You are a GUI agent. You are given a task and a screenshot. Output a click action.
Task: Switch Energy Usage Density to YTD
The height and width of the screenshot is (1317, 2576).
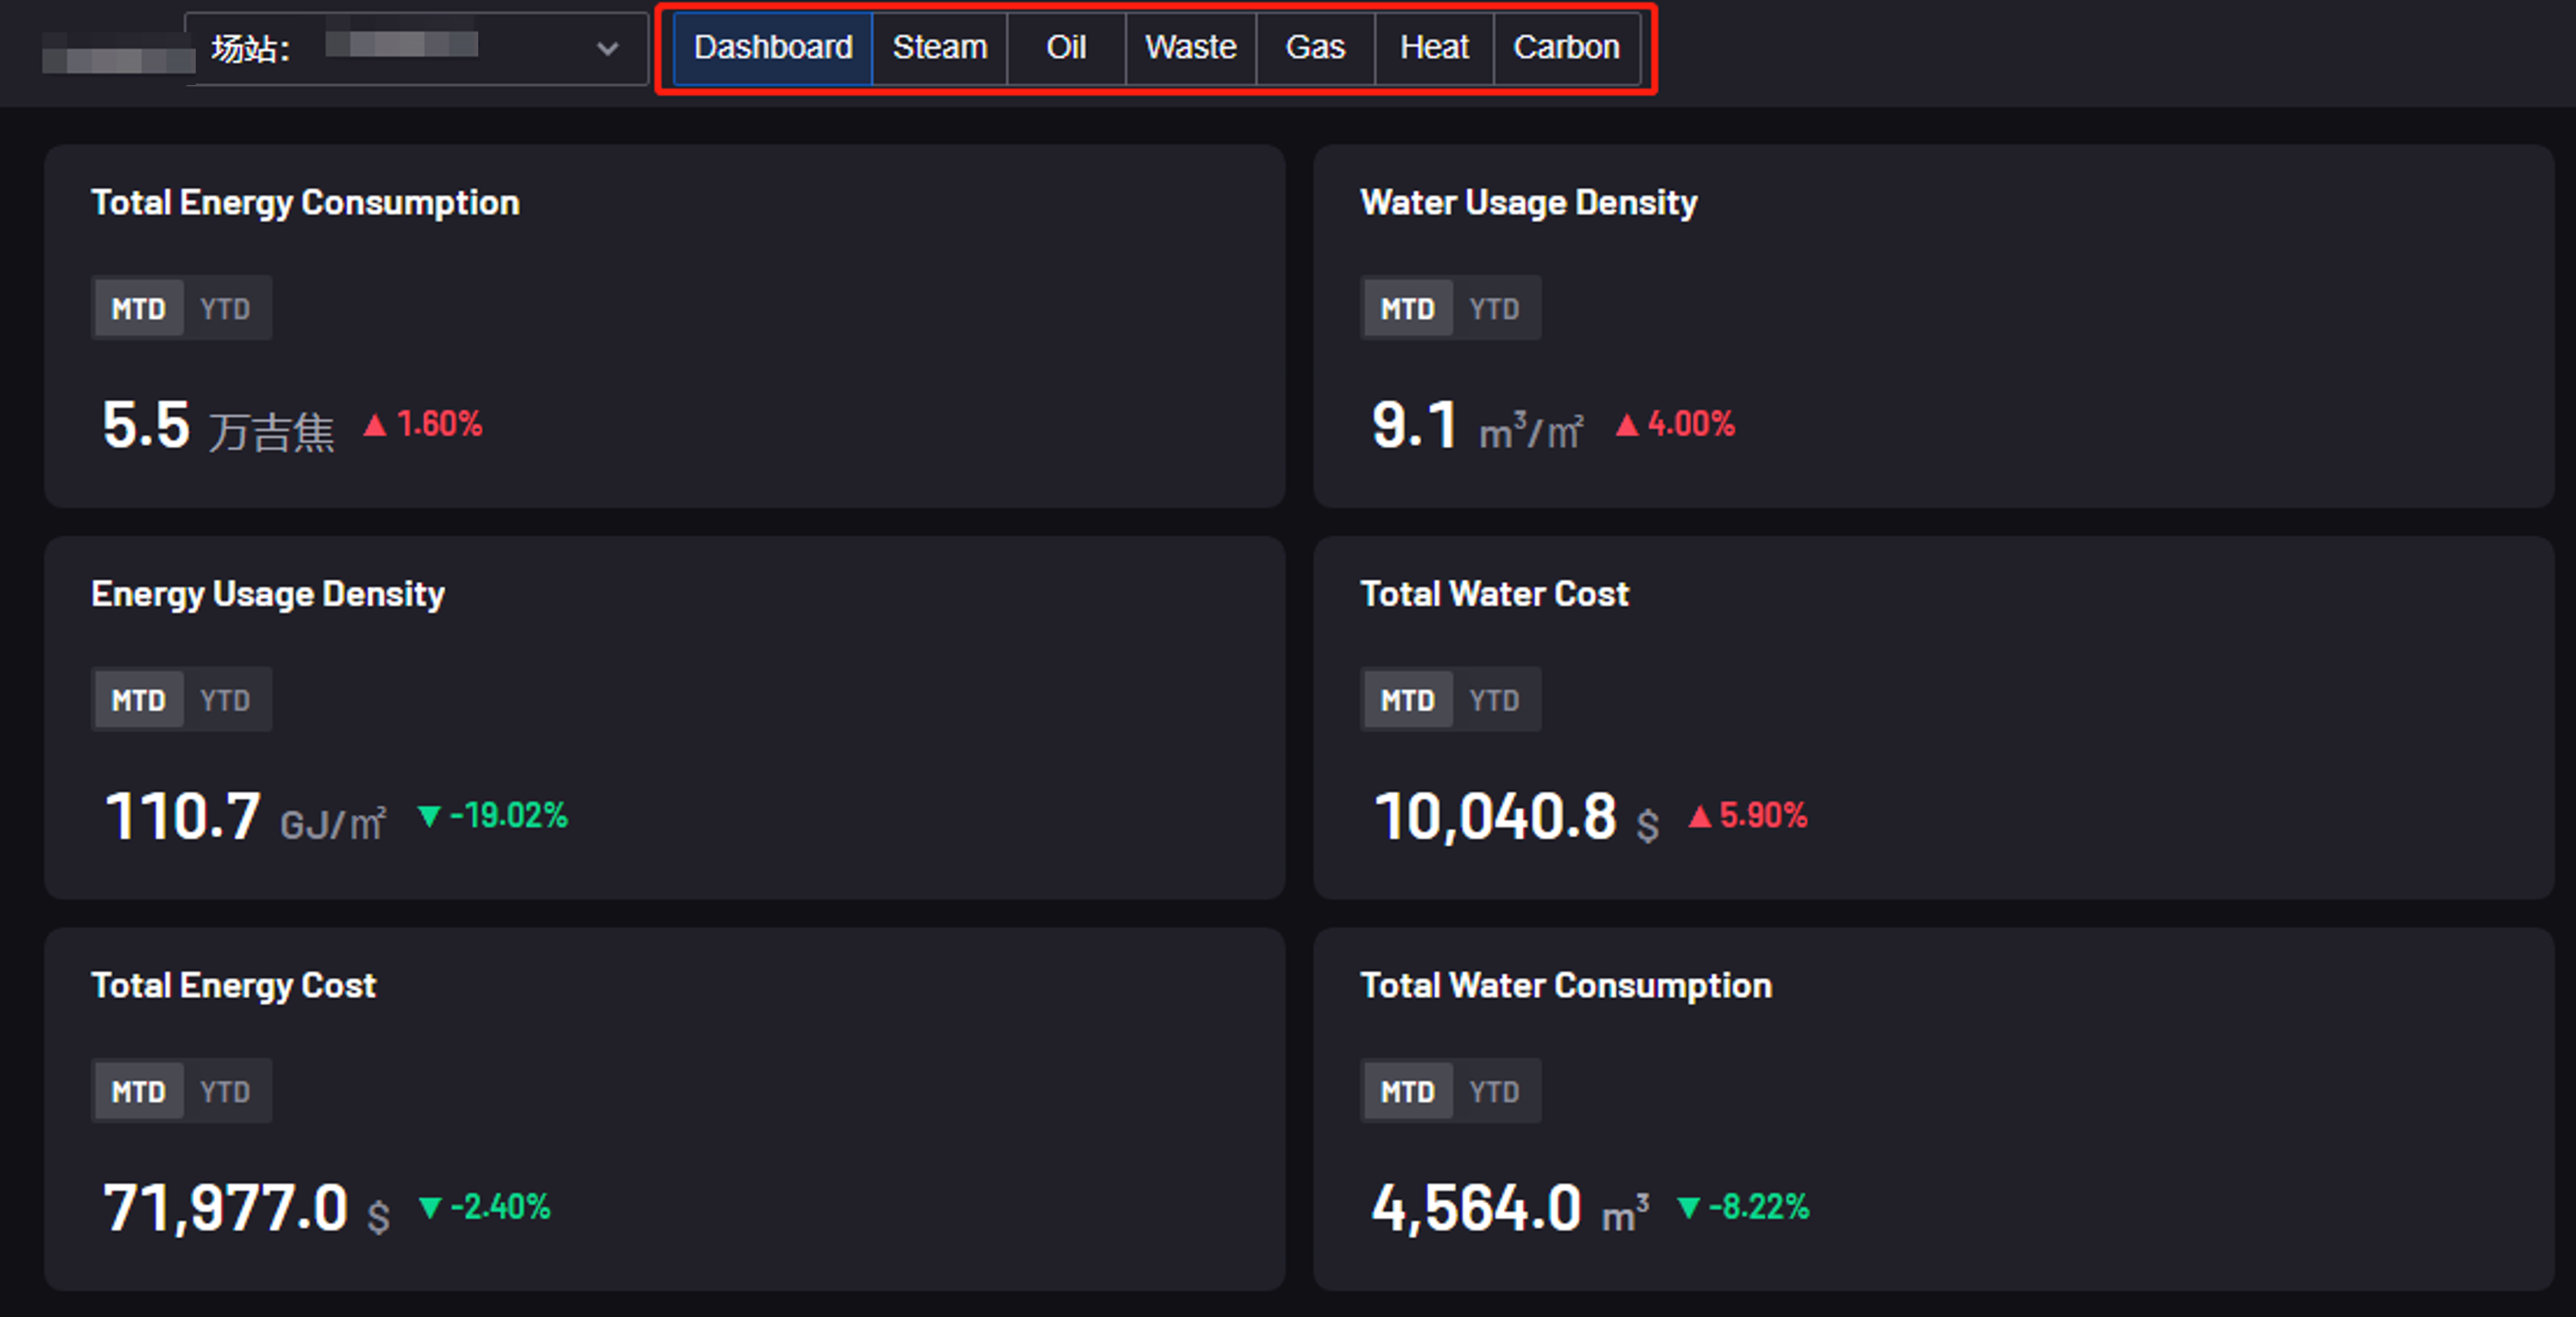[x=225, y=700]
